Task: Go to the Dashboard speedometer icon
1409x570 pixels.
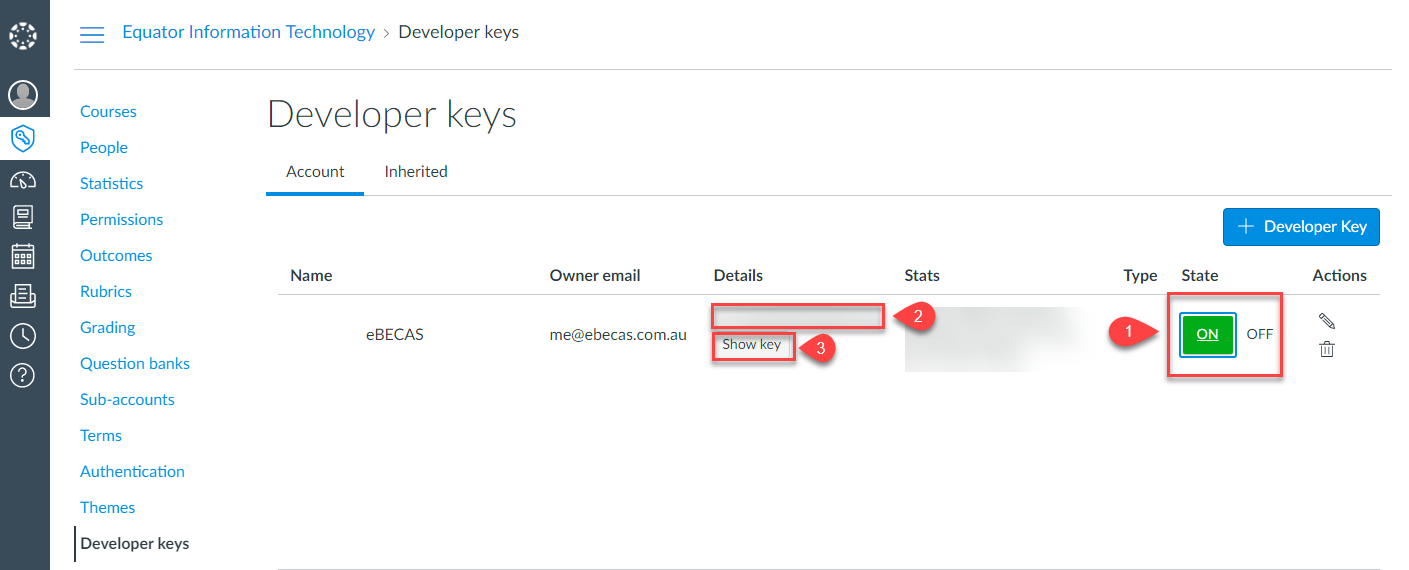Action: (22, 180)
